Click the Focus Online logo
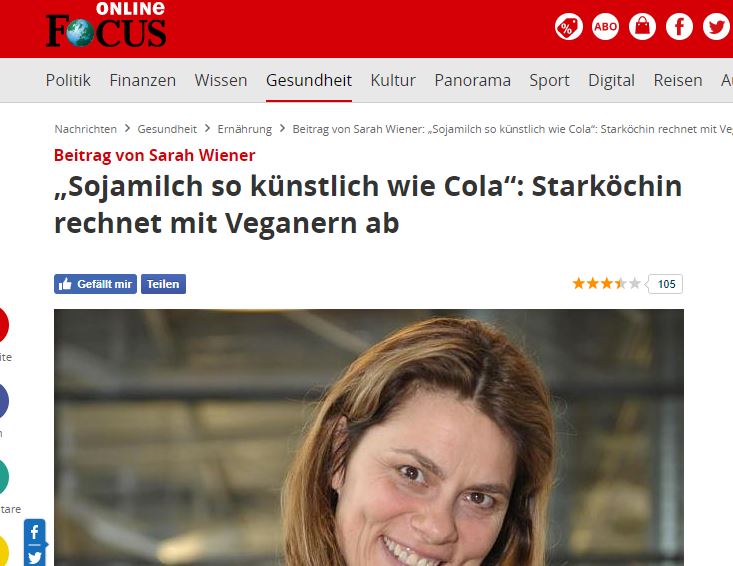733x566 pixels. coord(106,25)
